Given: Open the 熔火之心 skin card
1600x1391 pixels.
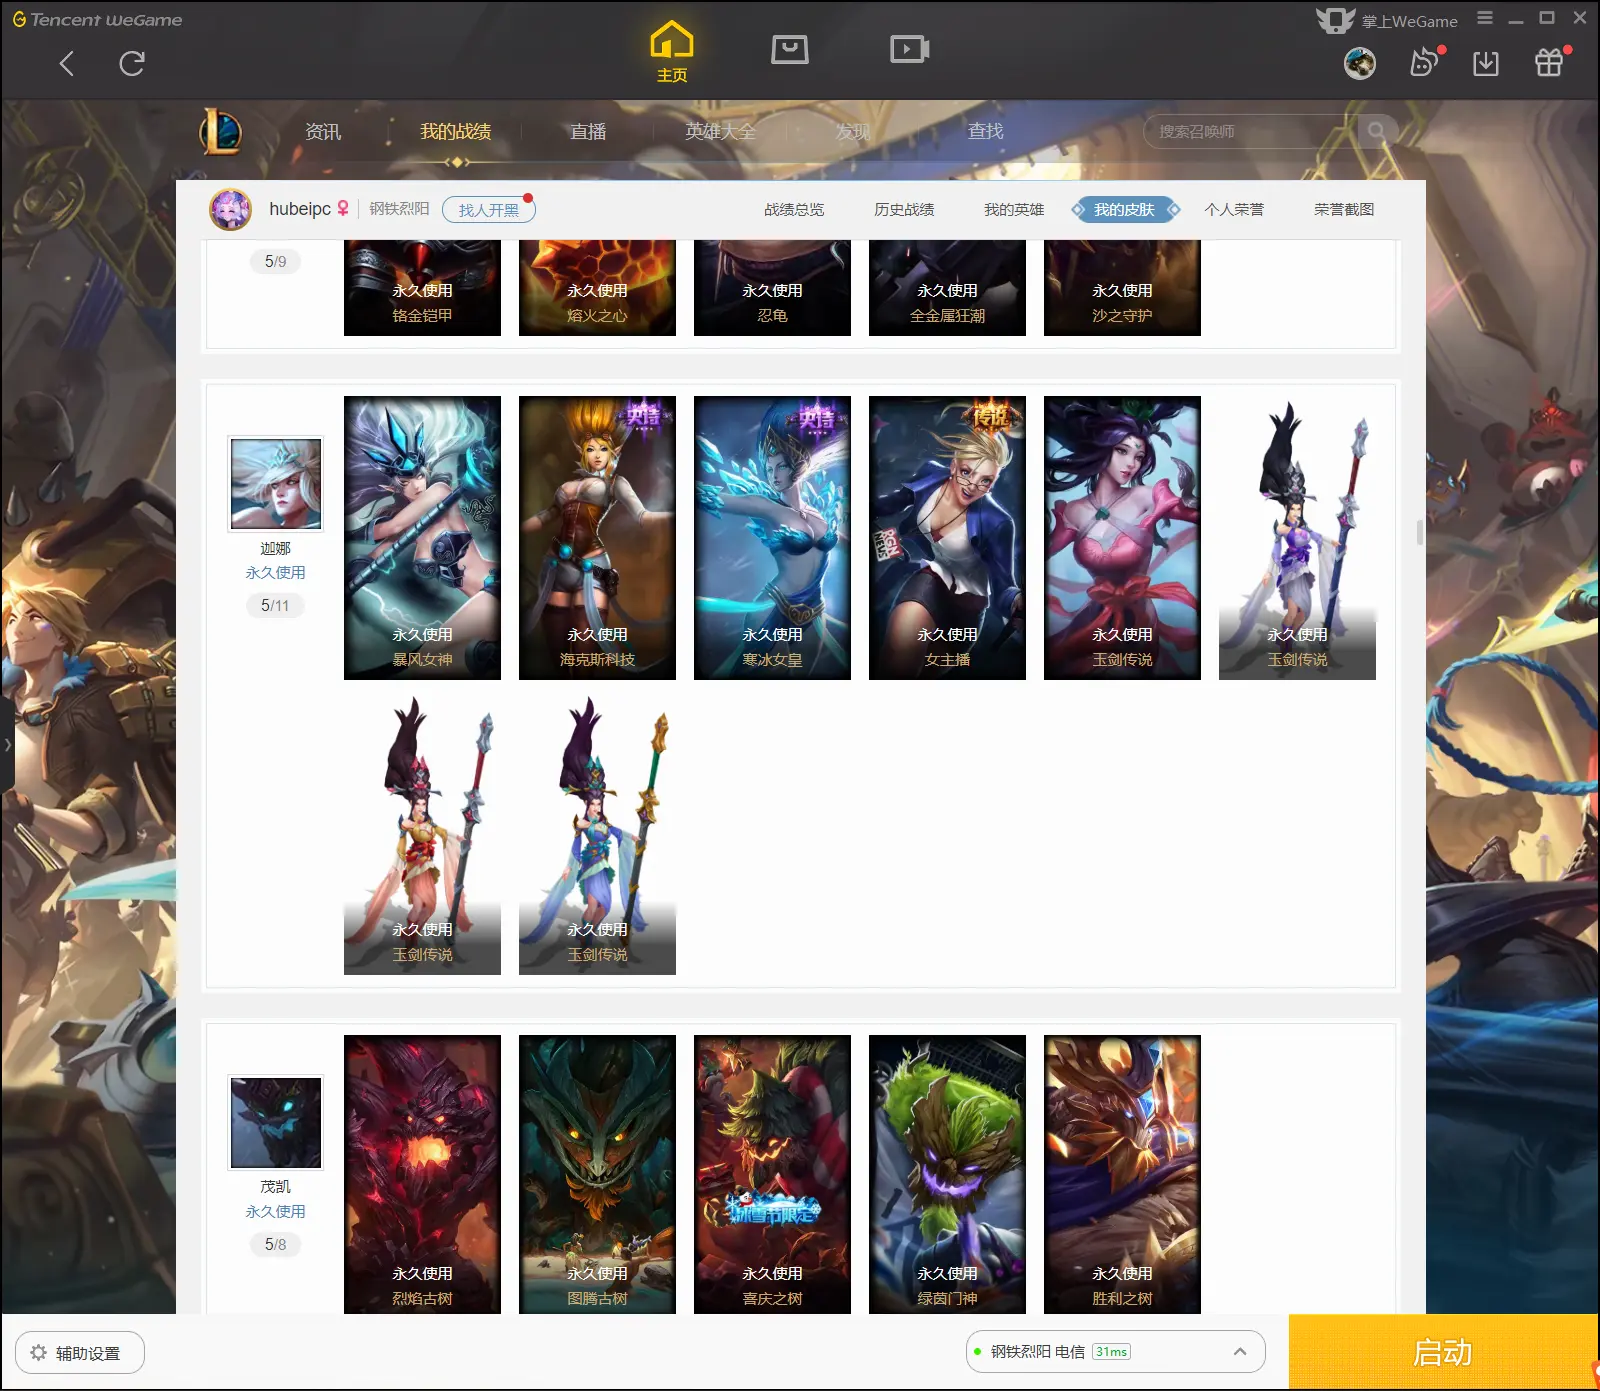Looking at the screenshot, I should tap(597, 288).
